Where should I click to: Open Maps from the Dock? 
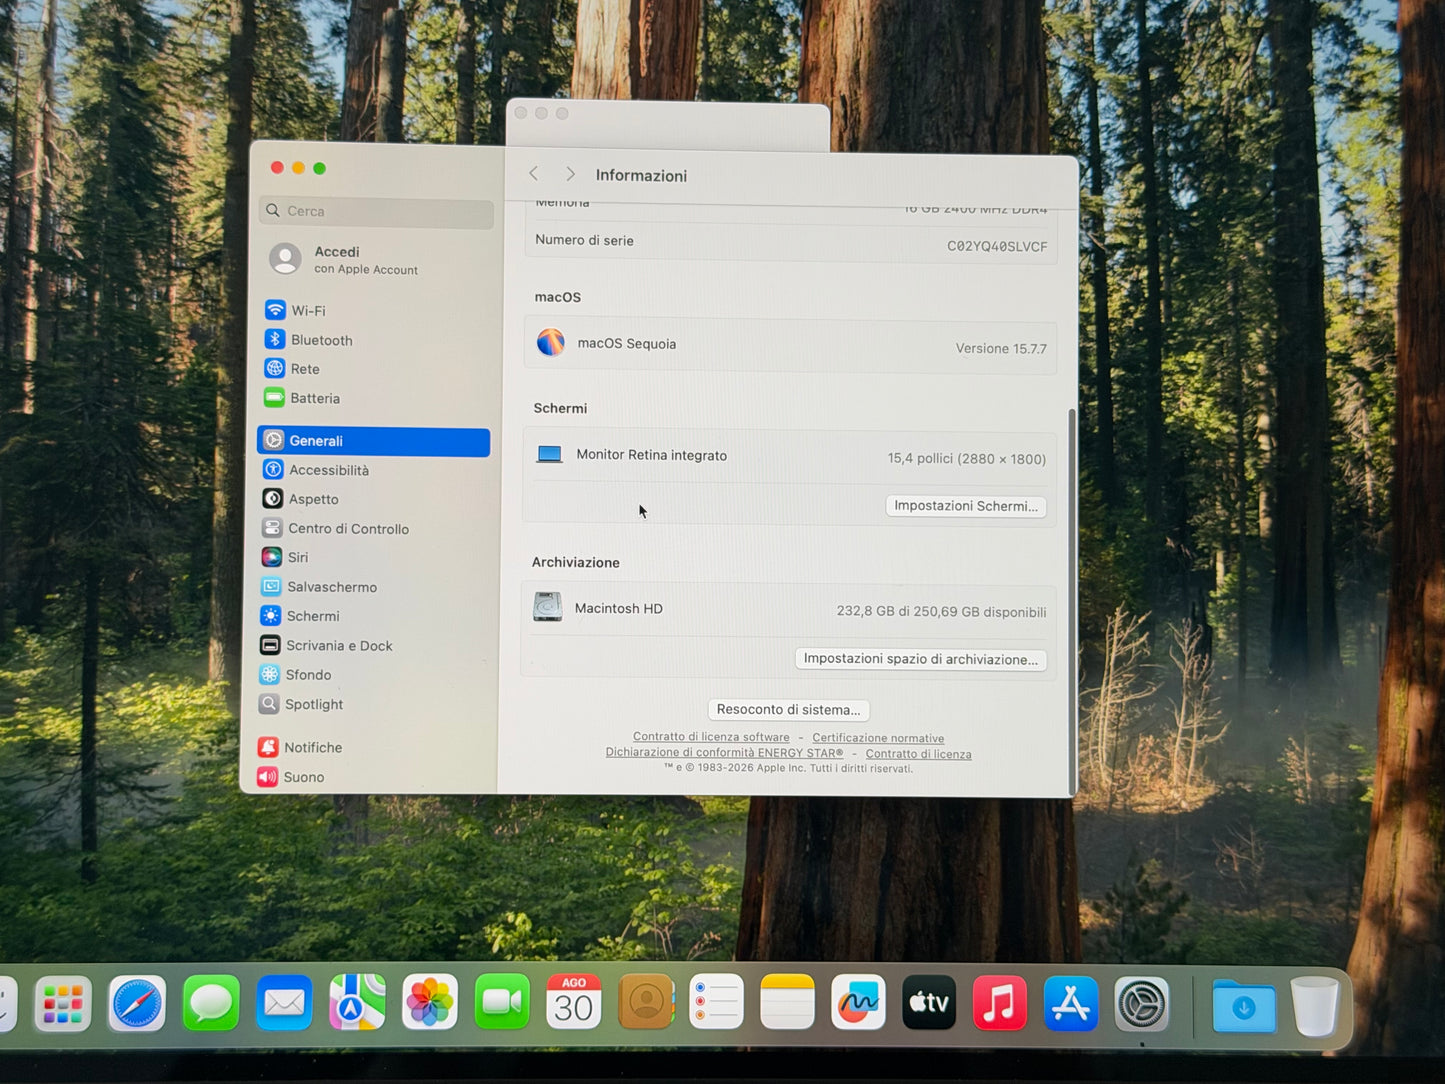[x=358, y=1002]
